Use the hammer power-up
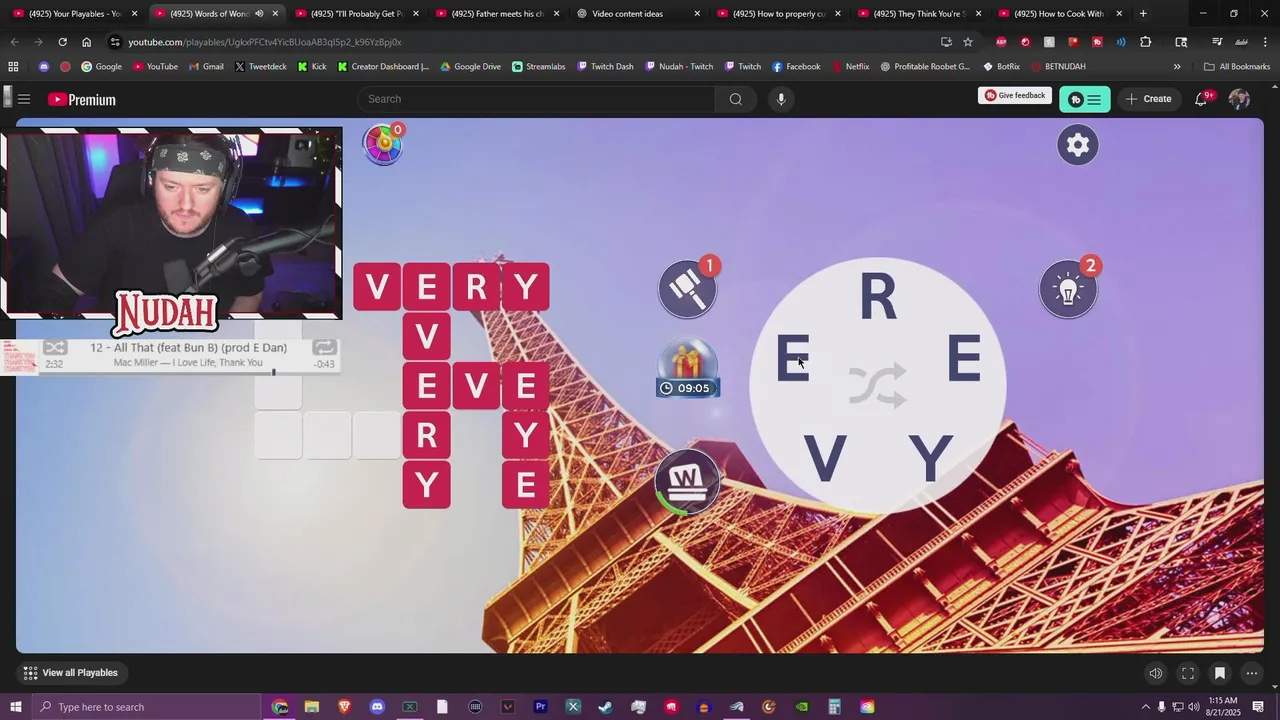The width and height of the screenshot is (1280, 720). coord(687,289)
